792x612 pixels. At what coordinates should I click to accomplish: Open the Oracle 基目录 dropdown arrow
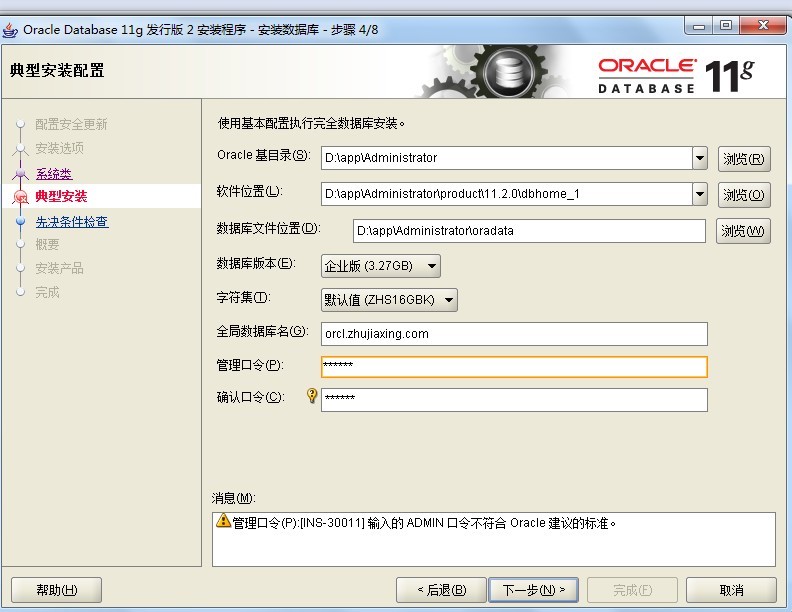(700, 158)
